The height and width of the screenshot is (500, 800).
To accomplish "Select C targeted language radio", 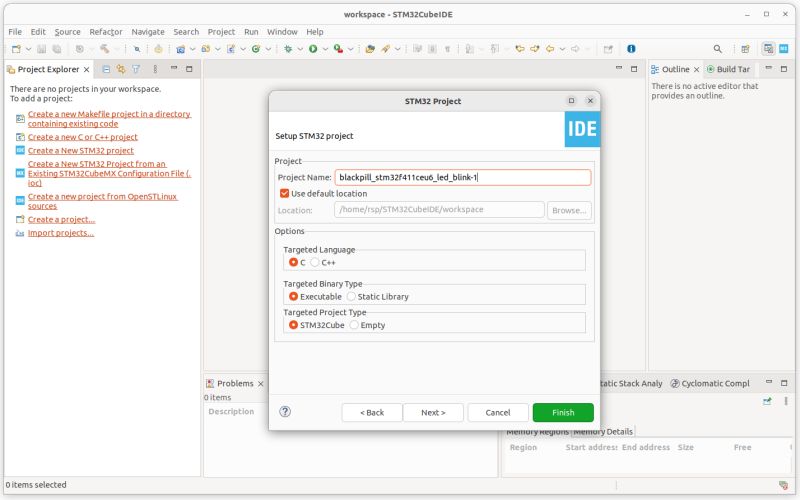I will tap(293, 262).
